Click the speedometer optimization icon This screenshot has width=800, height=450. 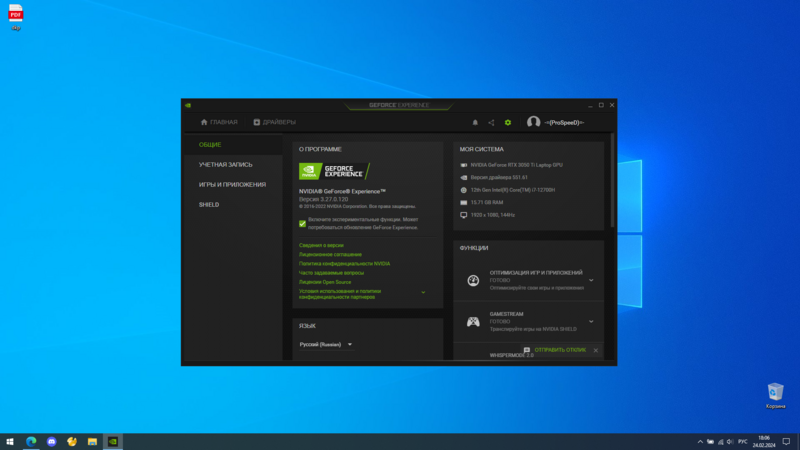coord(473,280)
